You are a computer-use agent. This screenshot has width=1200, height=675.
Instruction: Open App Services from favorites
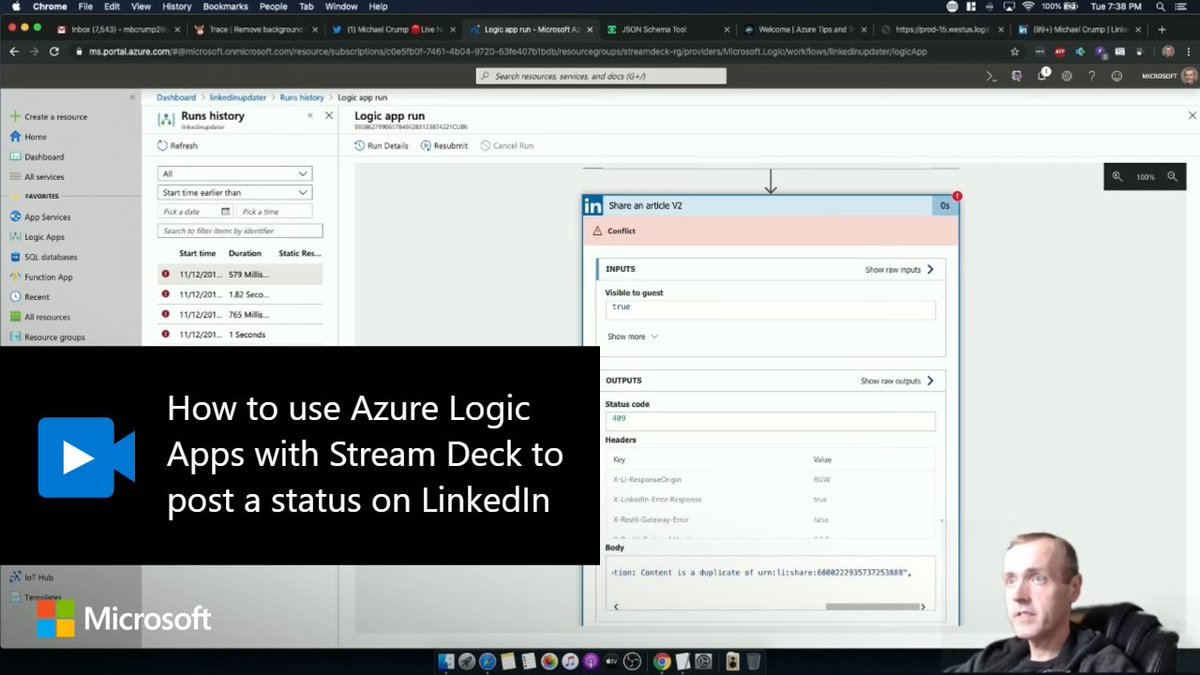tap(40, 217)
